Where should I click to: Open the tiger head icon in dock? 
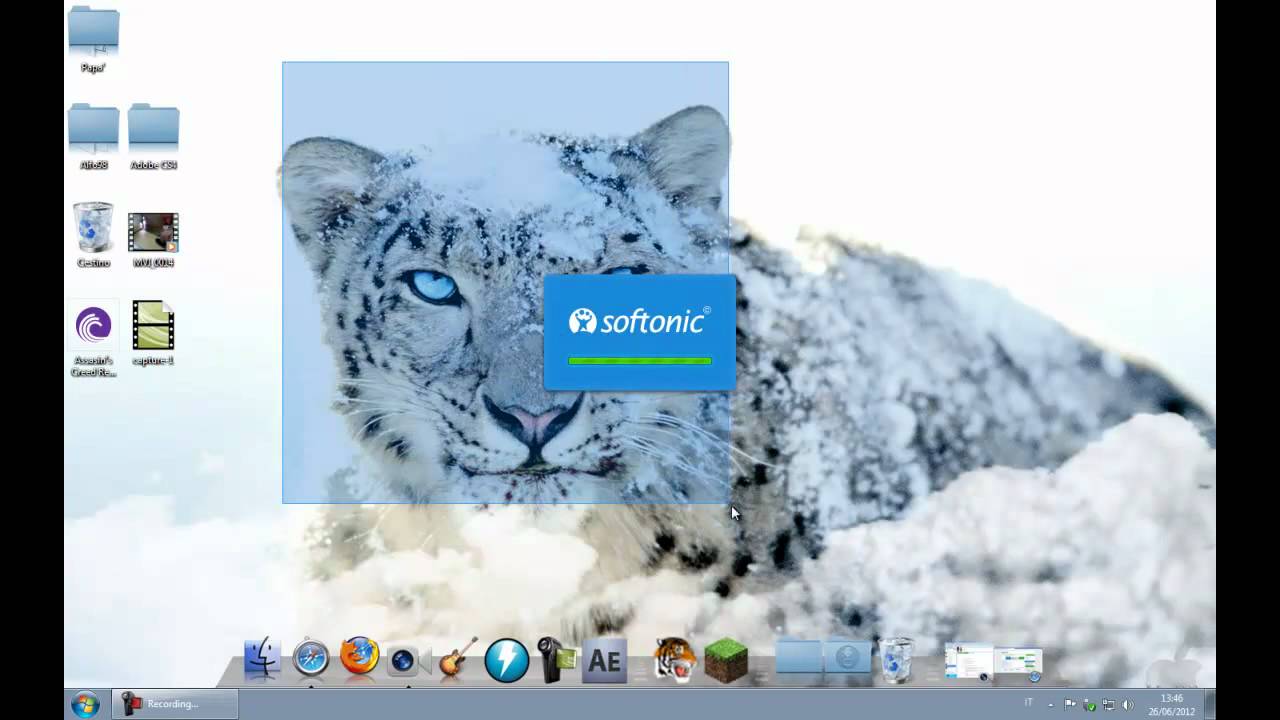[x=675, y=660]
